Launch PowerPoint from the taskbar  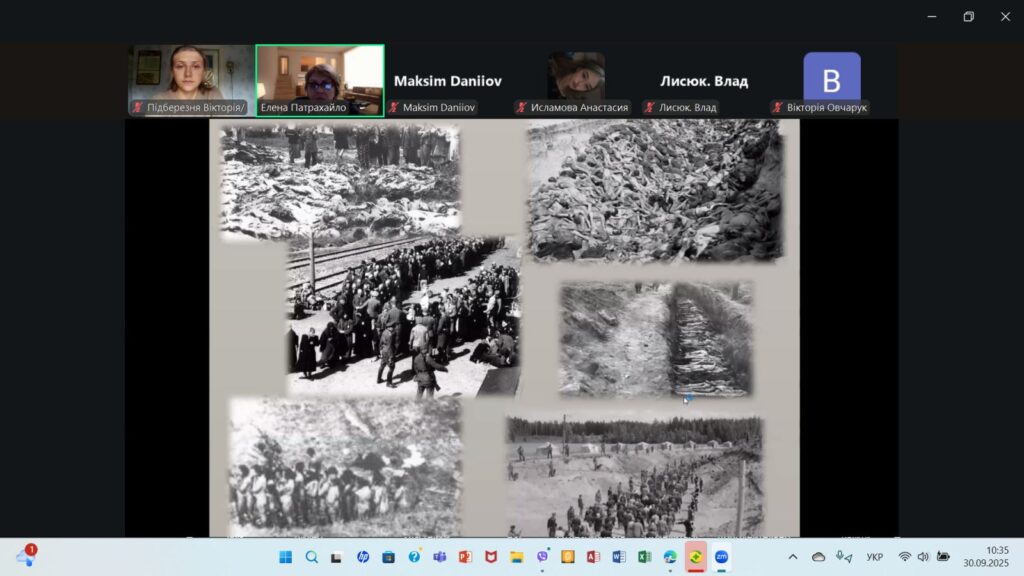pyautogui.click(x=465, y=557)
